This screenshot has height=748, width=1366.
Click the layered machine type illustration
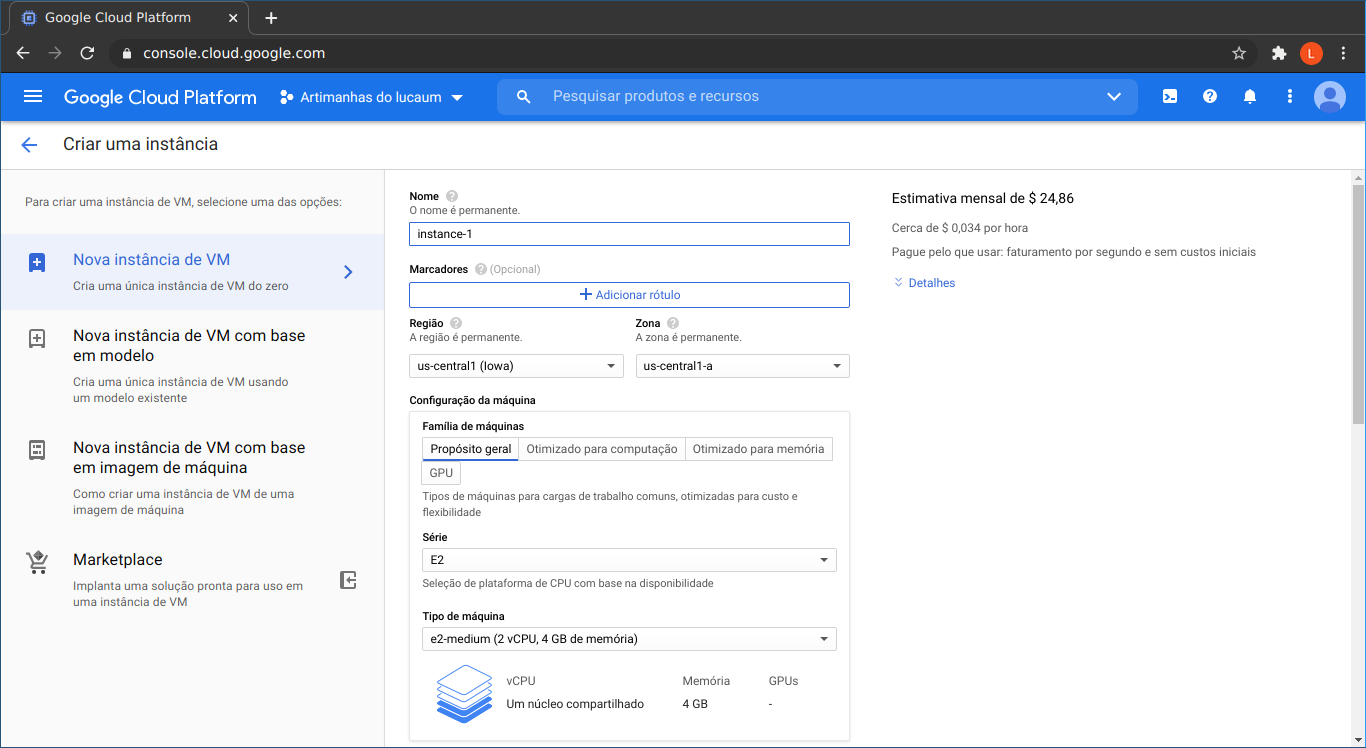pyautogui.click(x=465, y=693)
